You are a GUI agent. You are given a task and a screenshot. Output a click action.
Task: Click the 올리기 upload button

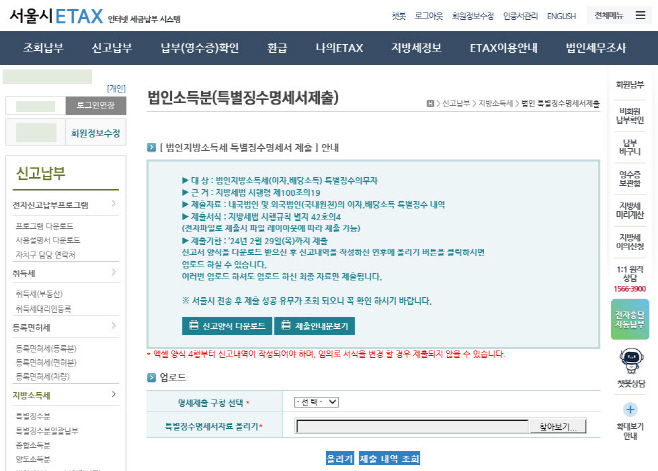pyautogui.click(x=340, y=458)
